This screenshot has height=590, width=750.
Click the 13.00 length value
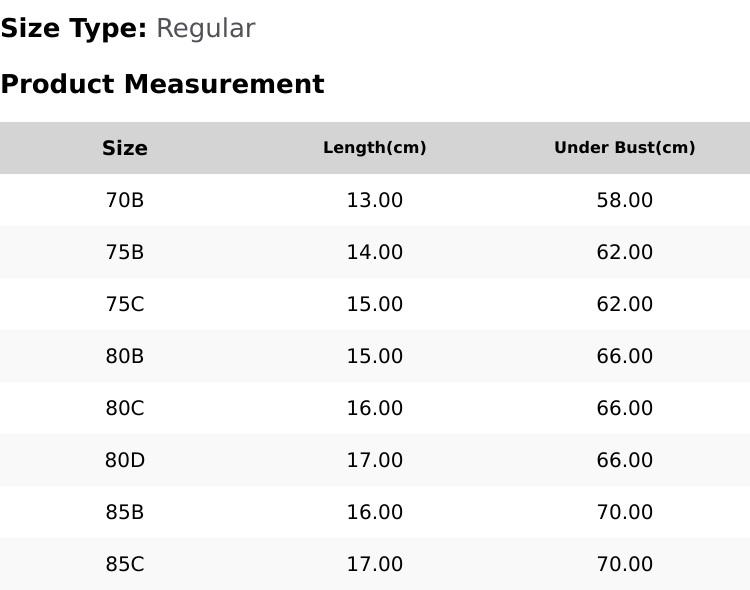tap(375, 200)
